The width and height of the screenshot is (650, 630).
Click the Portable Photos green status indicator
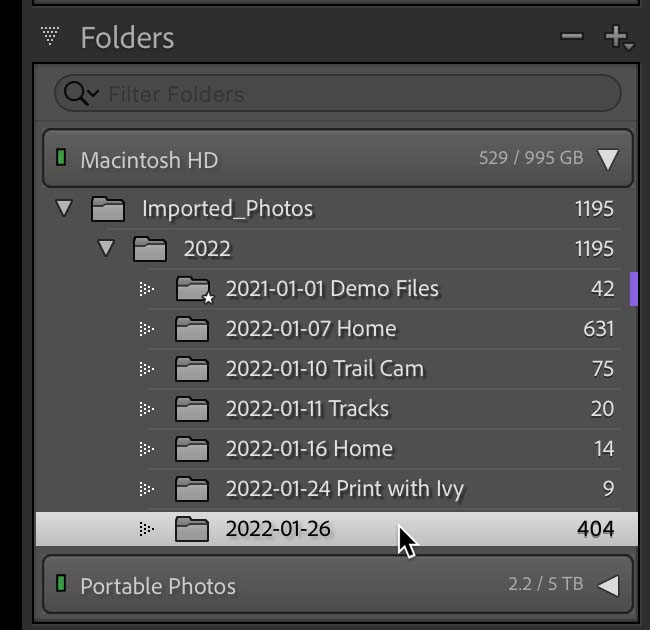coord(61,584)
